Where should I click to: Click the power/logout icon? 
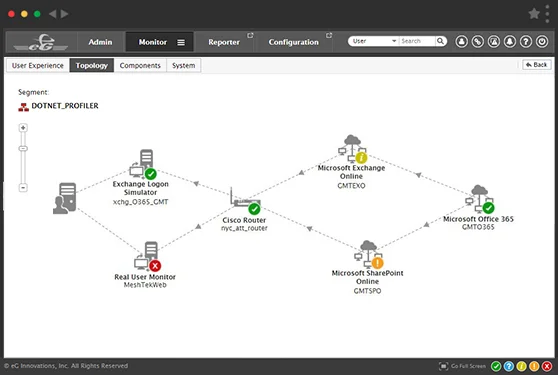[542, 42]
